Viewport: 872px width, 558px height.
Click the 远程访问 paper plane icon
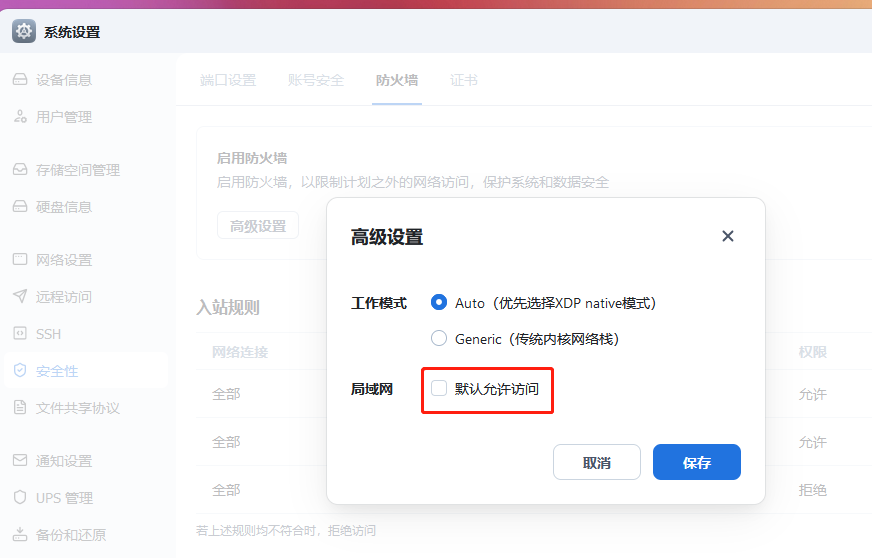(x=20, y=297)
